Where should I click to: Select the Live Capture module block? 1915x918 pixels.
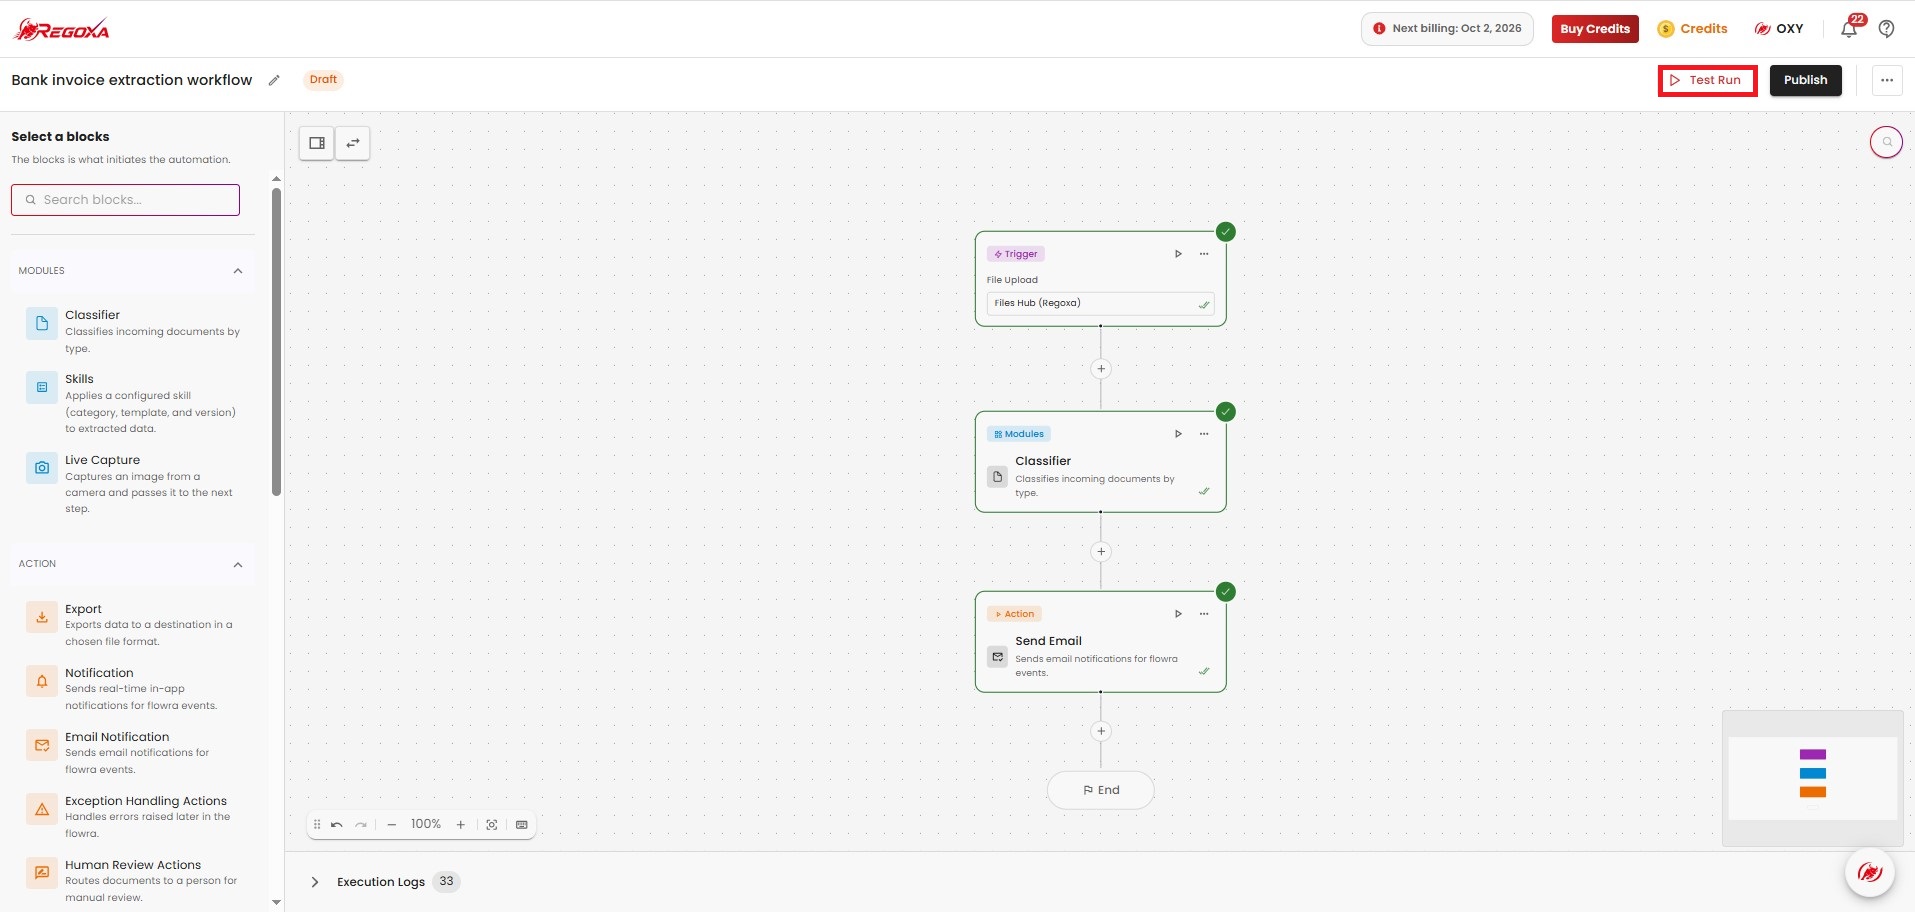133,484
